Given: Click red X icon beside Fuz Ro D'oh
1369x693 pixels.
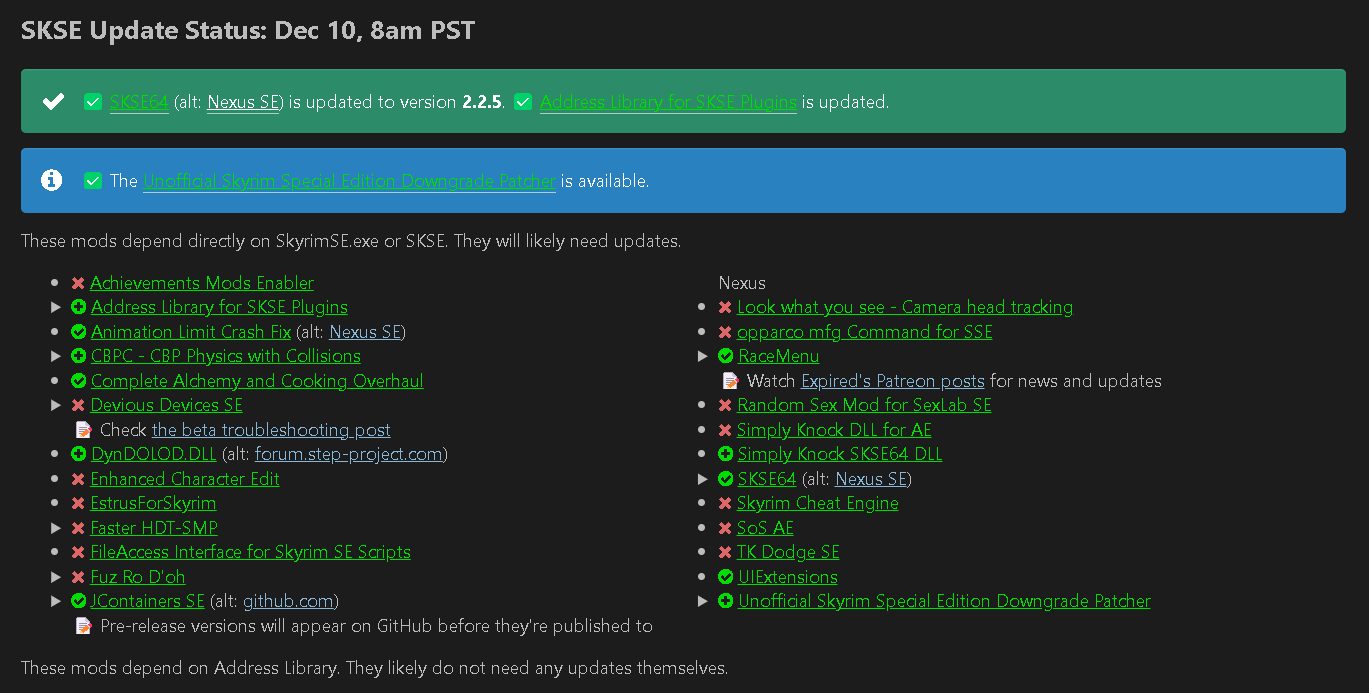Looking at the screenshot, I should click(78, 577).
